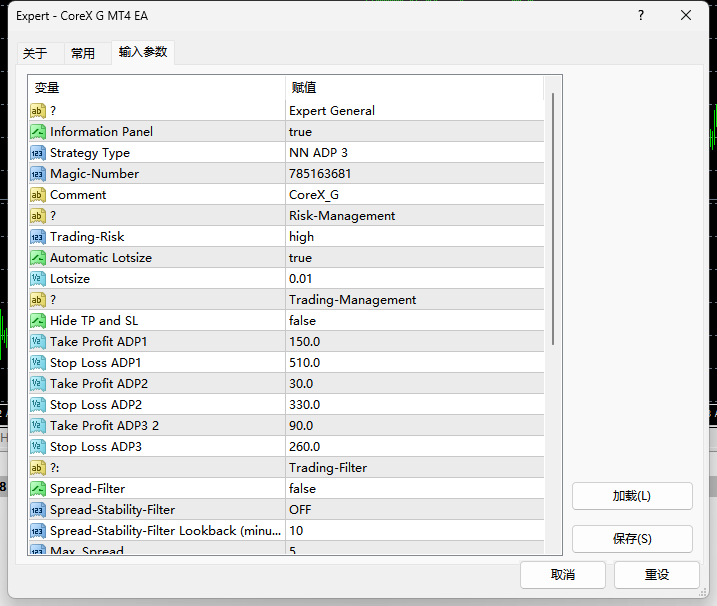Click the icon next to Stop Loss ADP2
Viewport: 717px width, 606px height.
click(38, 405)
